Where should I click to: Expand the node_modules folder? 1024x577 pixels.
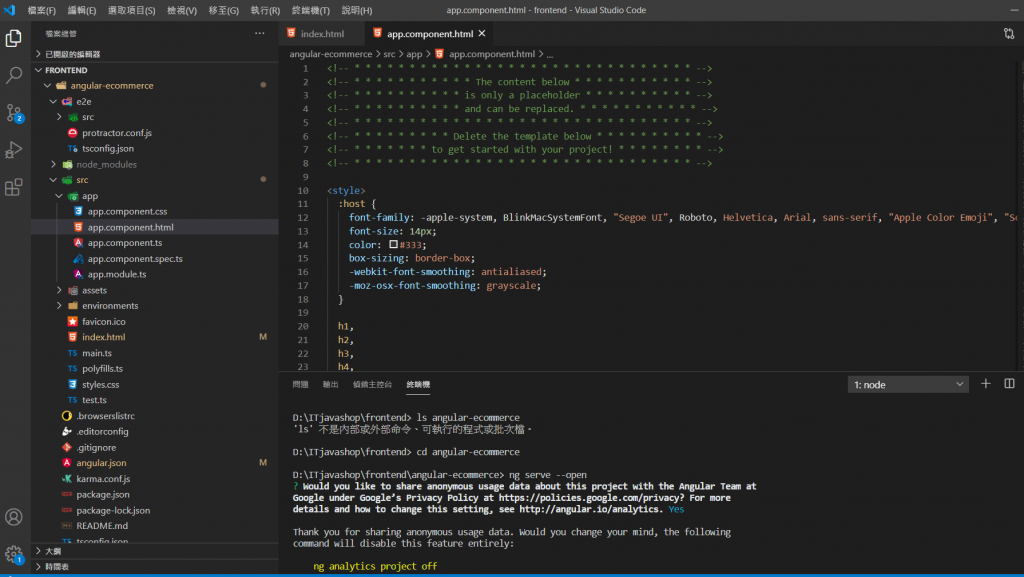[106, 164]
